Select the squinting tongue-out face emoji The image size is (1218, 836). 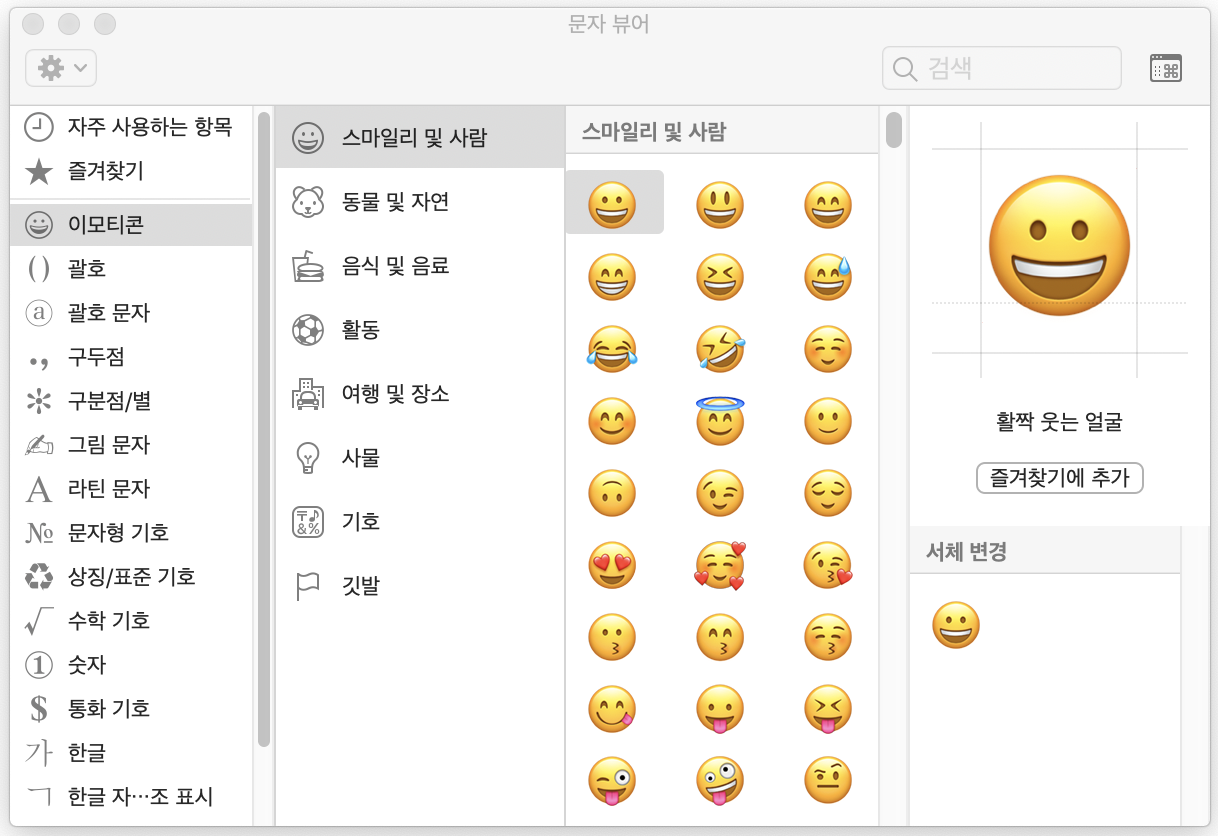pyautogui.click(x=828, y=709)
